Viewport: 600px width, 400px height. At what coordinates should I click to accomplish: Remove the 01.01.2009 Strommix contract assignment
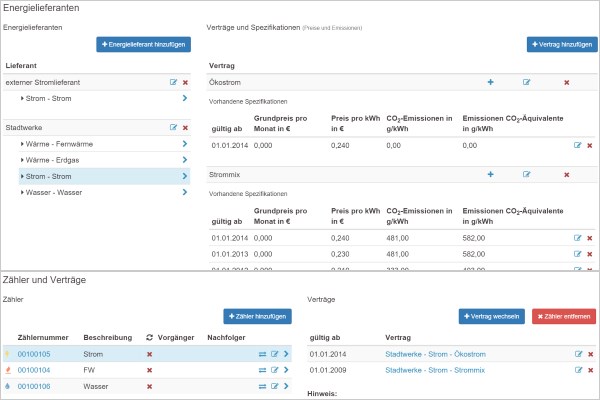[x=589, y=370]
